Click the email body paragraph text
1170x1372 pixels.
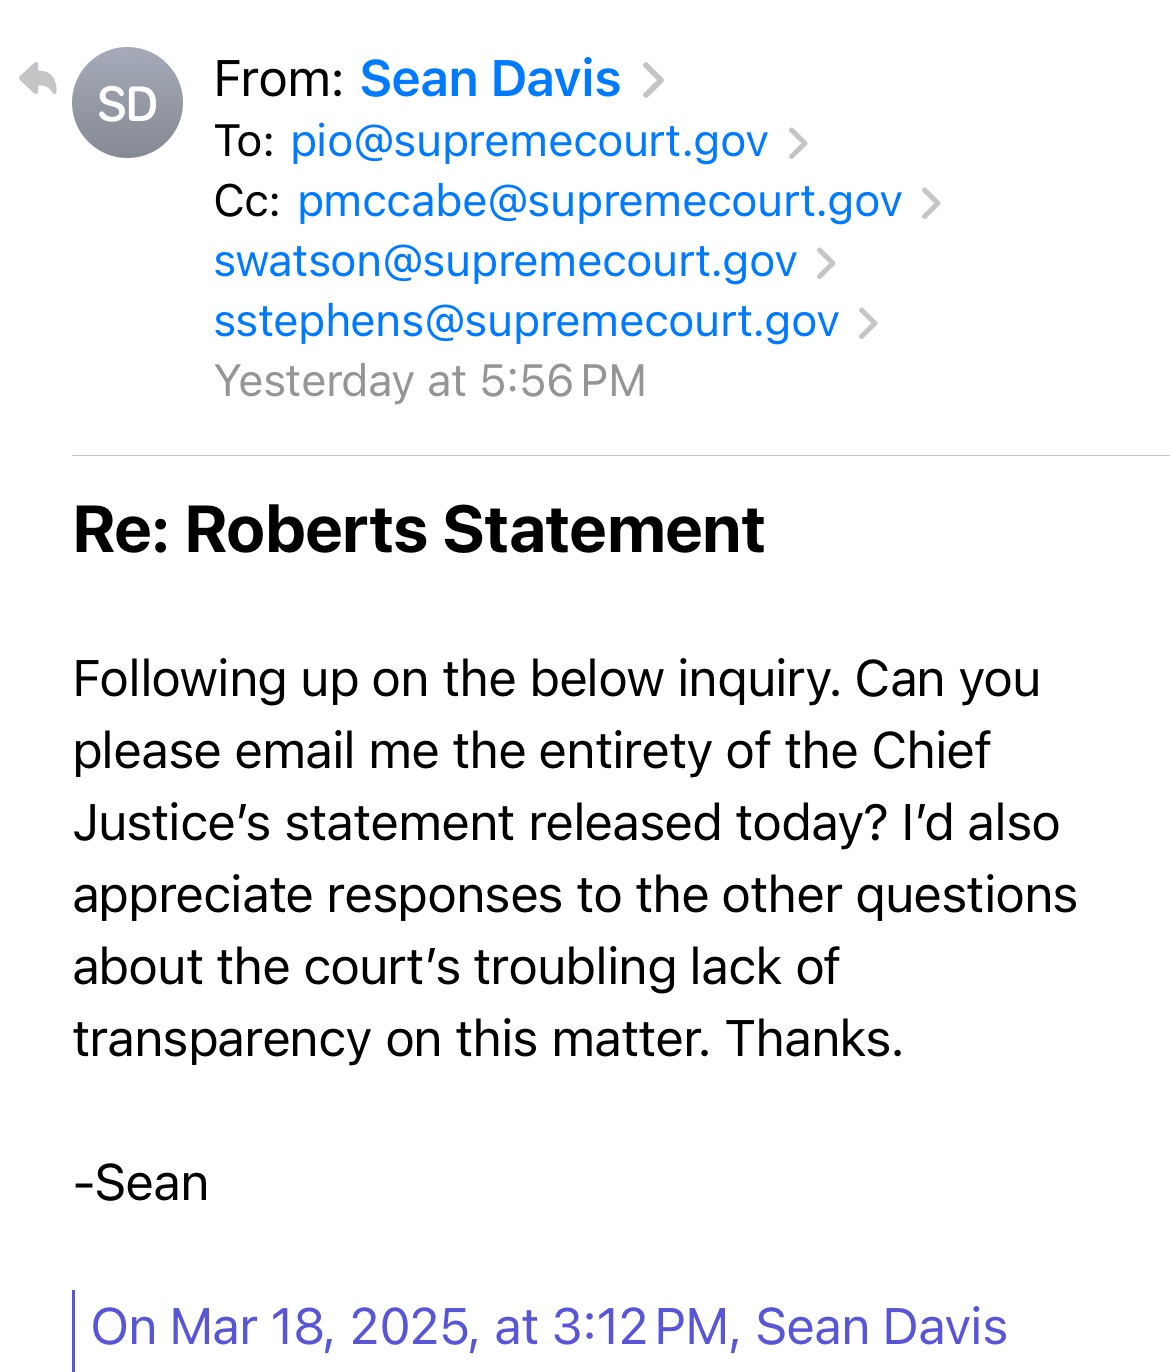[x=574, y=858]
